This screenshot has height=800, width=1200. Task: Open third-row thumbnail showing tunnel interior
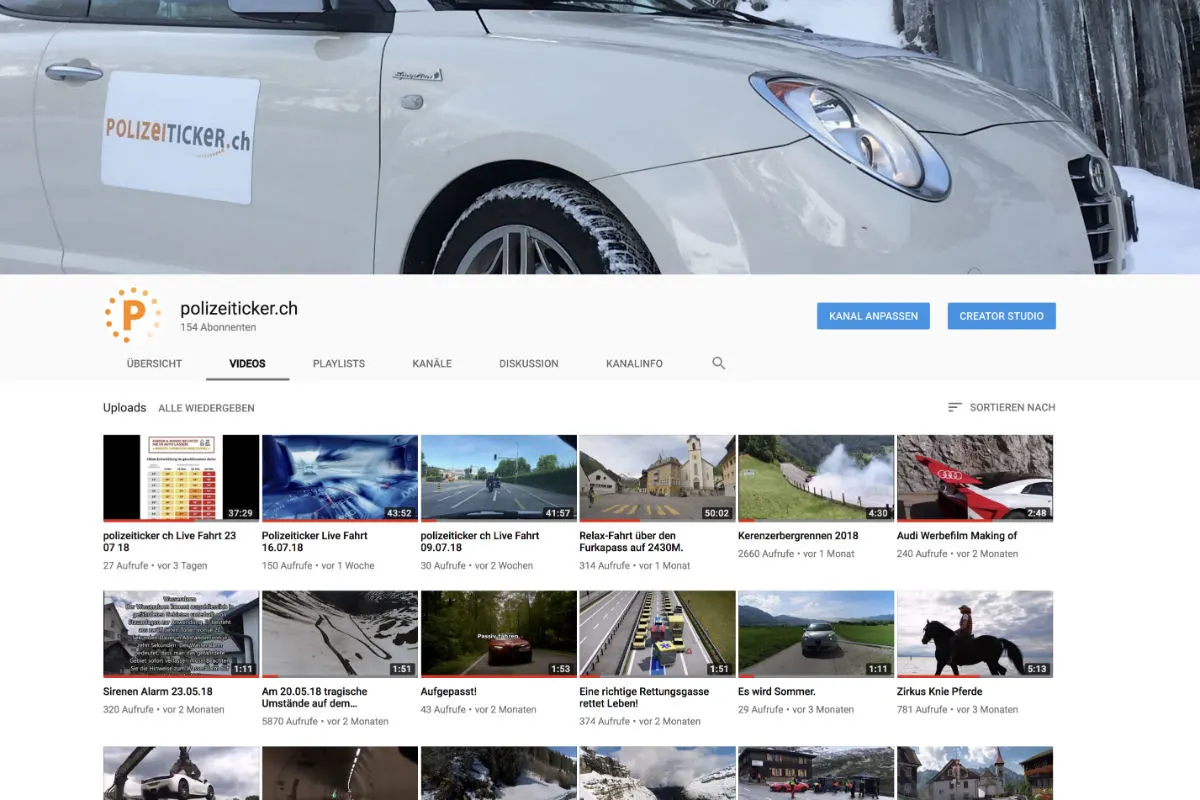point(340,773)
